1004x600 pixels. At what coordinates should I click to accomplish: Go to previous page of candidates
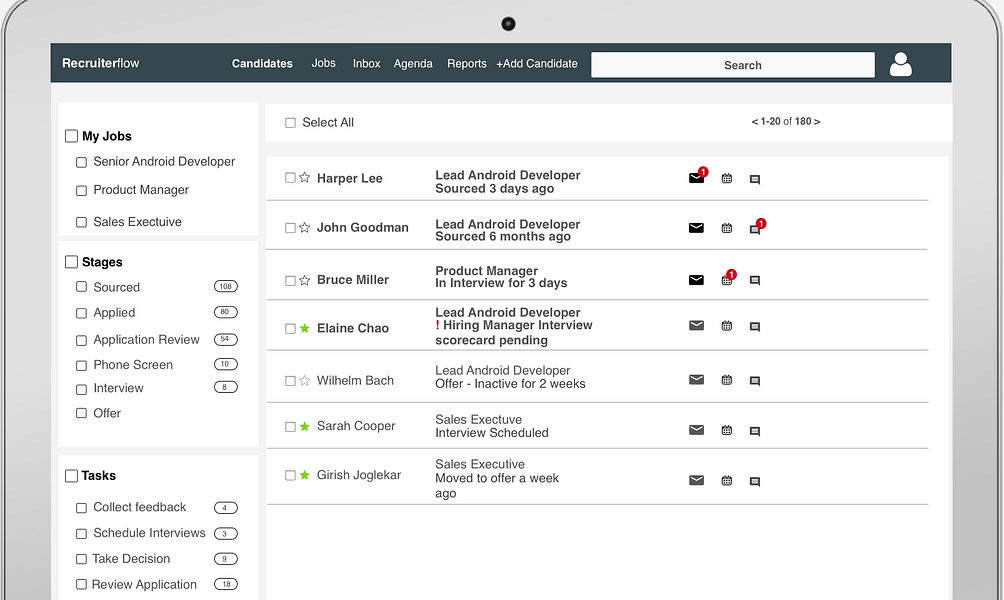[x=754, y=121]
